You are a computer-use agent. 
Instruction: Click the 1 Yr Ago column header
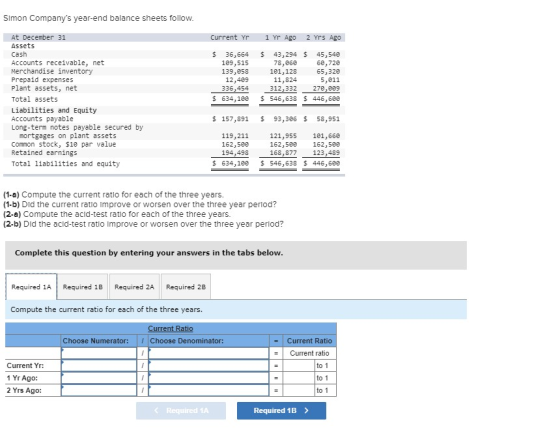click(280, 37)
